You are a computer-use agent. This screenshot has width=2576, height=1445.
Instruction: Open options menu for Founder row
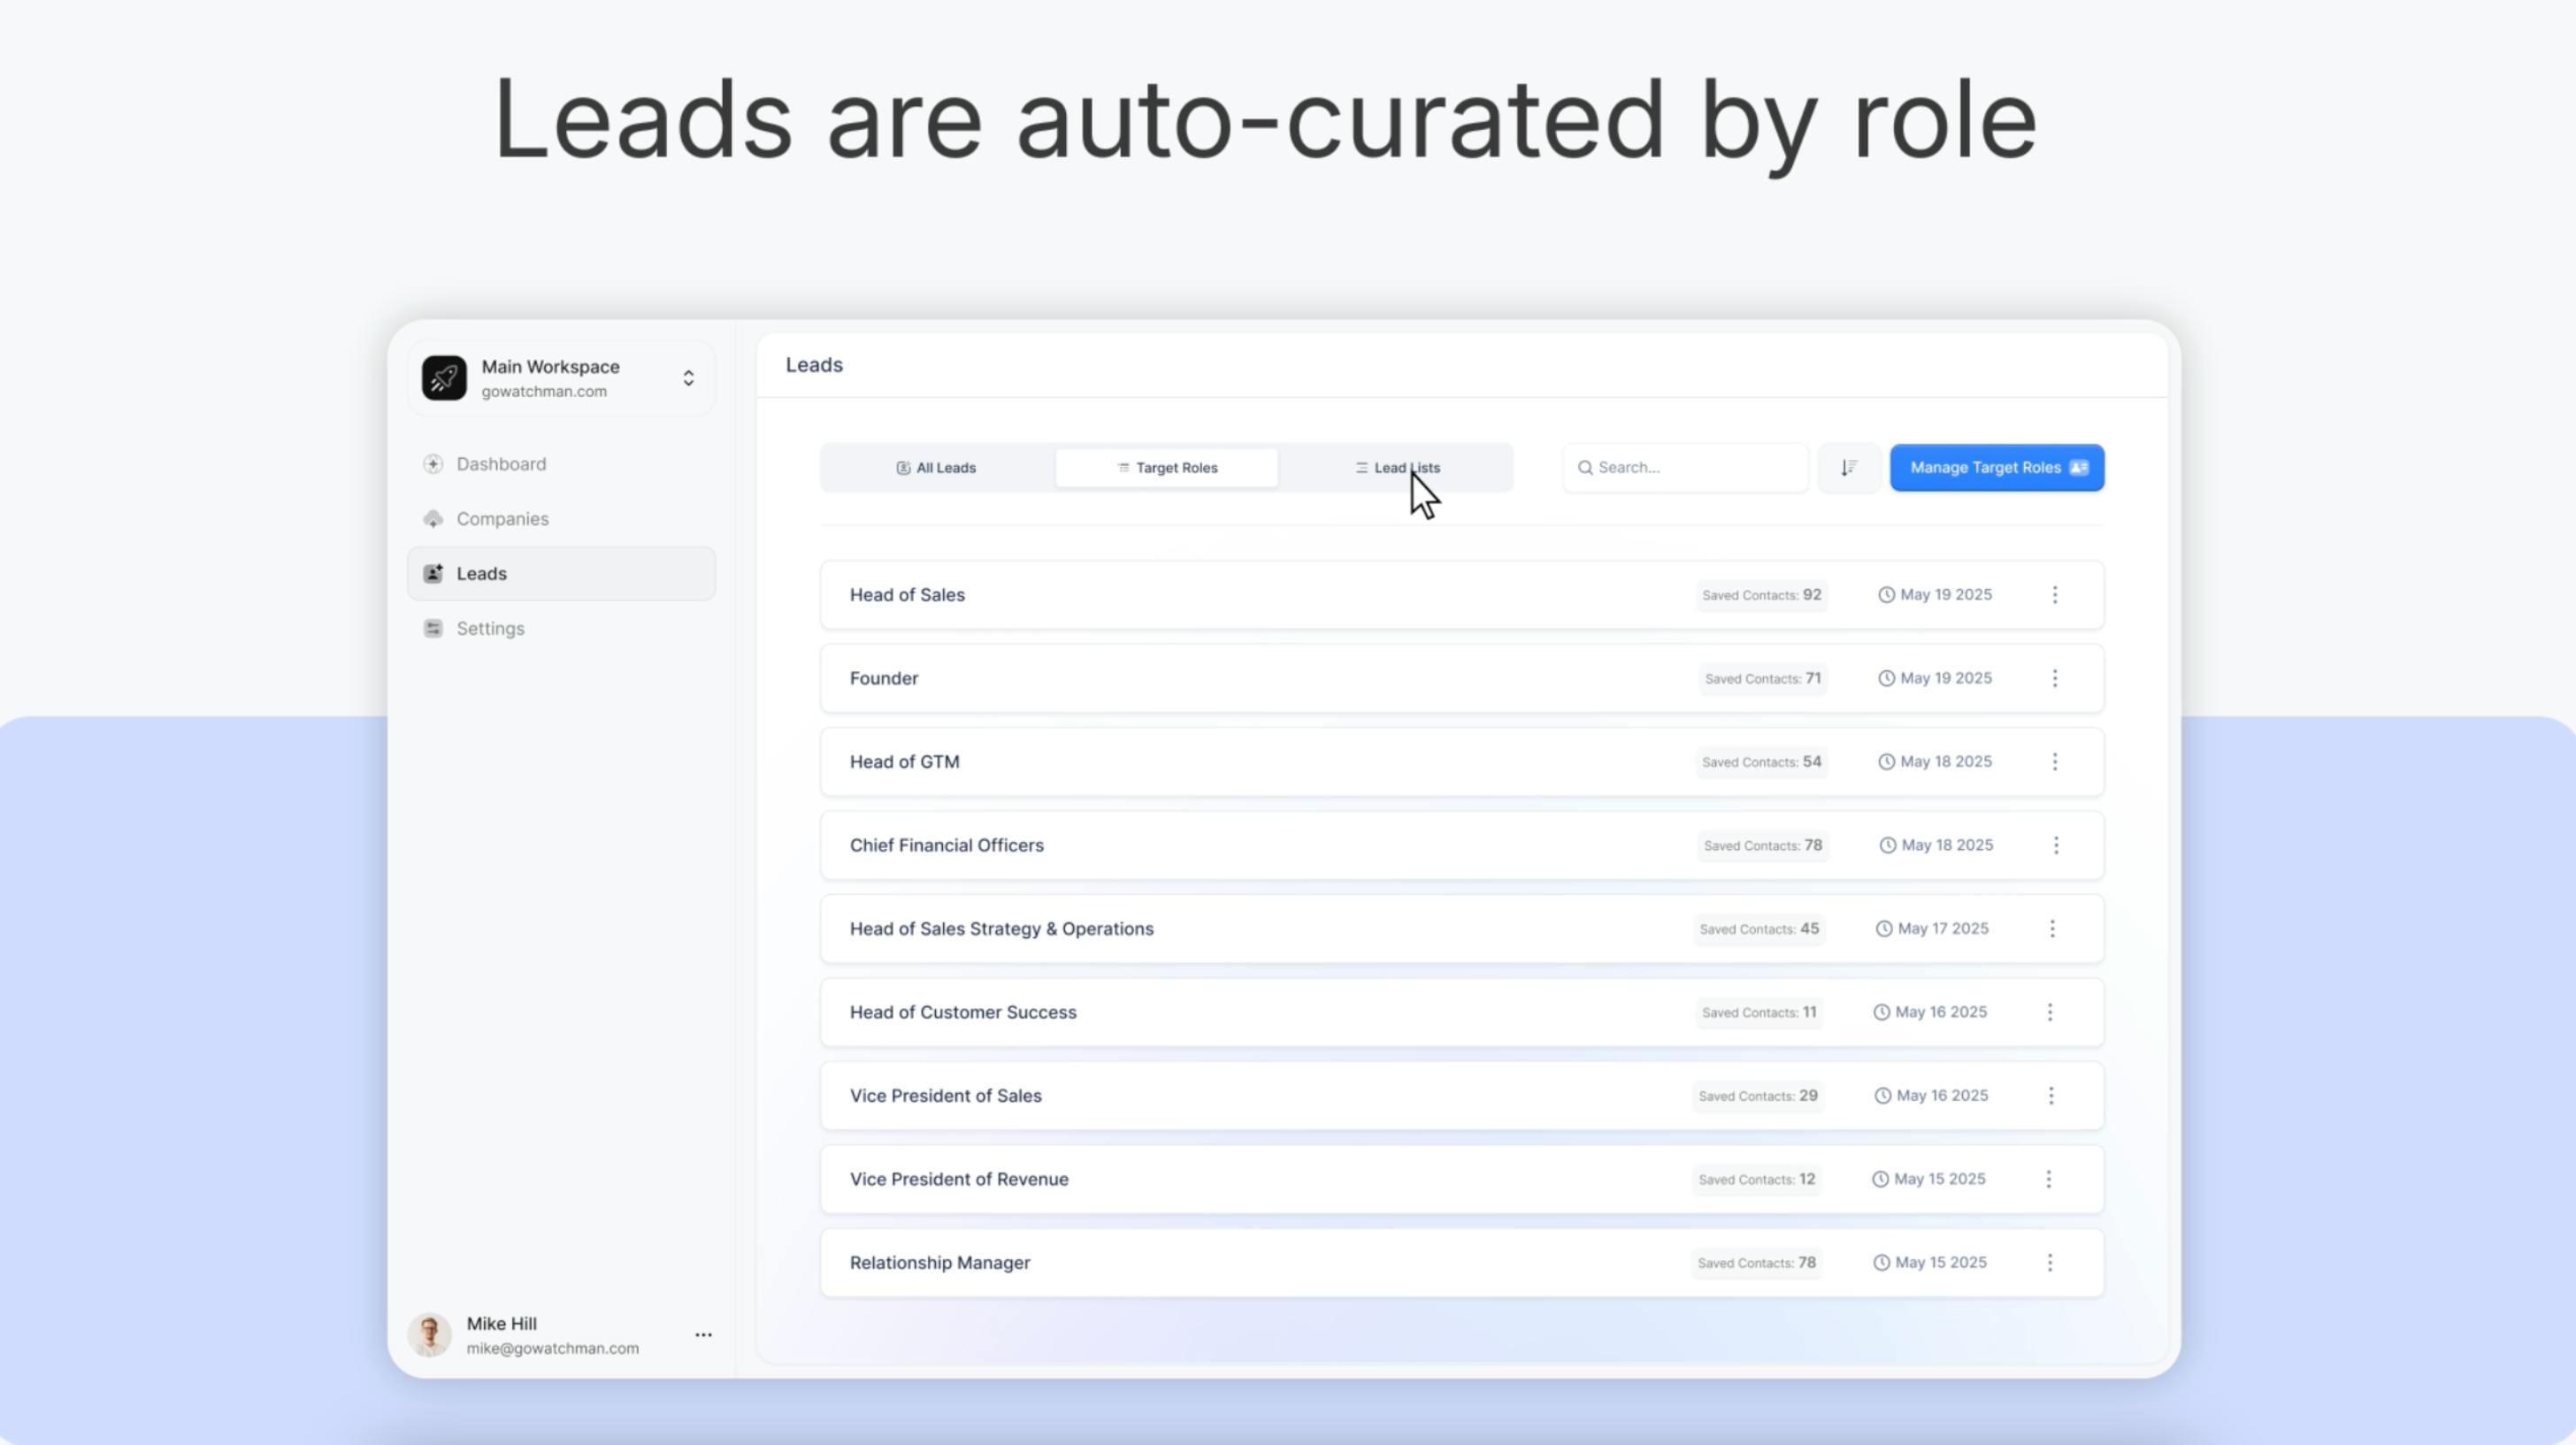[x=2055, y=679]
